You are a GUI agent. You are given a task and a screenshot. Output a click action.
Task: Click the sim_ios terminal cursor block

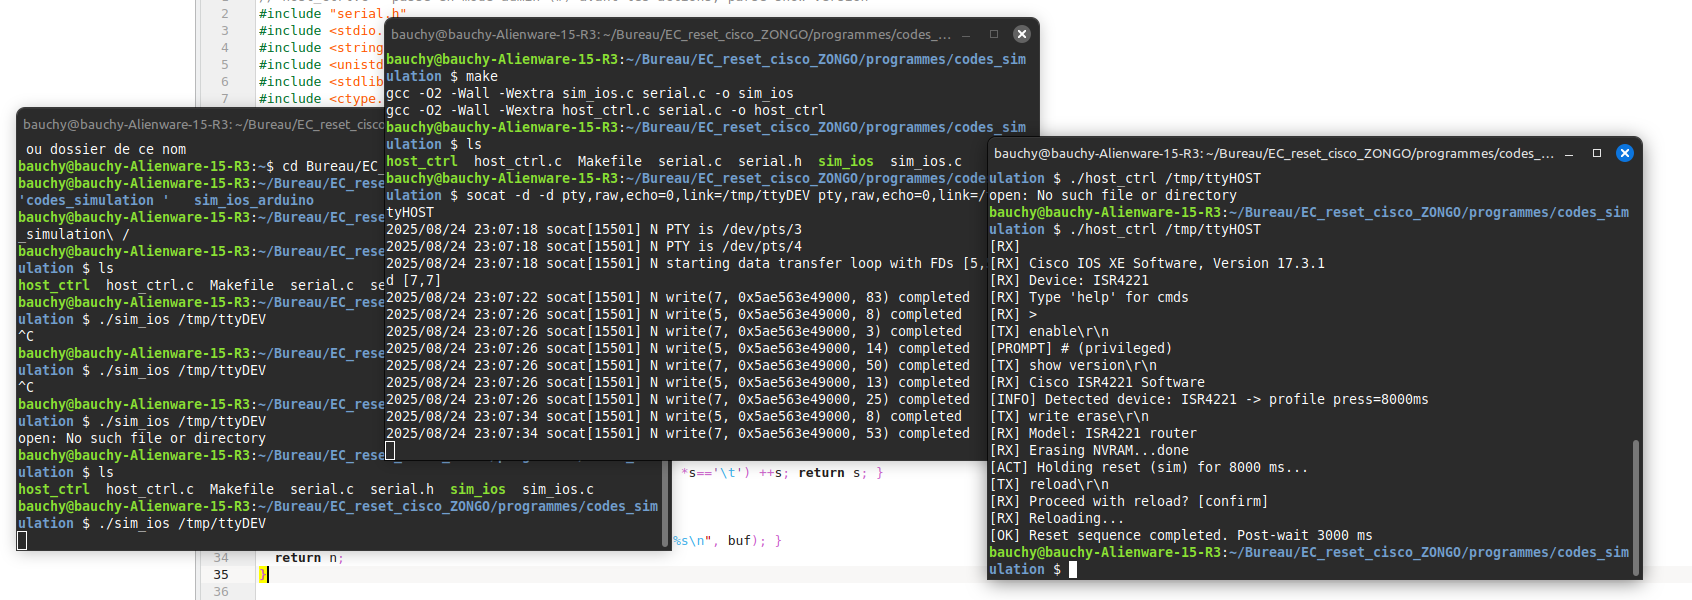(22, 541)
